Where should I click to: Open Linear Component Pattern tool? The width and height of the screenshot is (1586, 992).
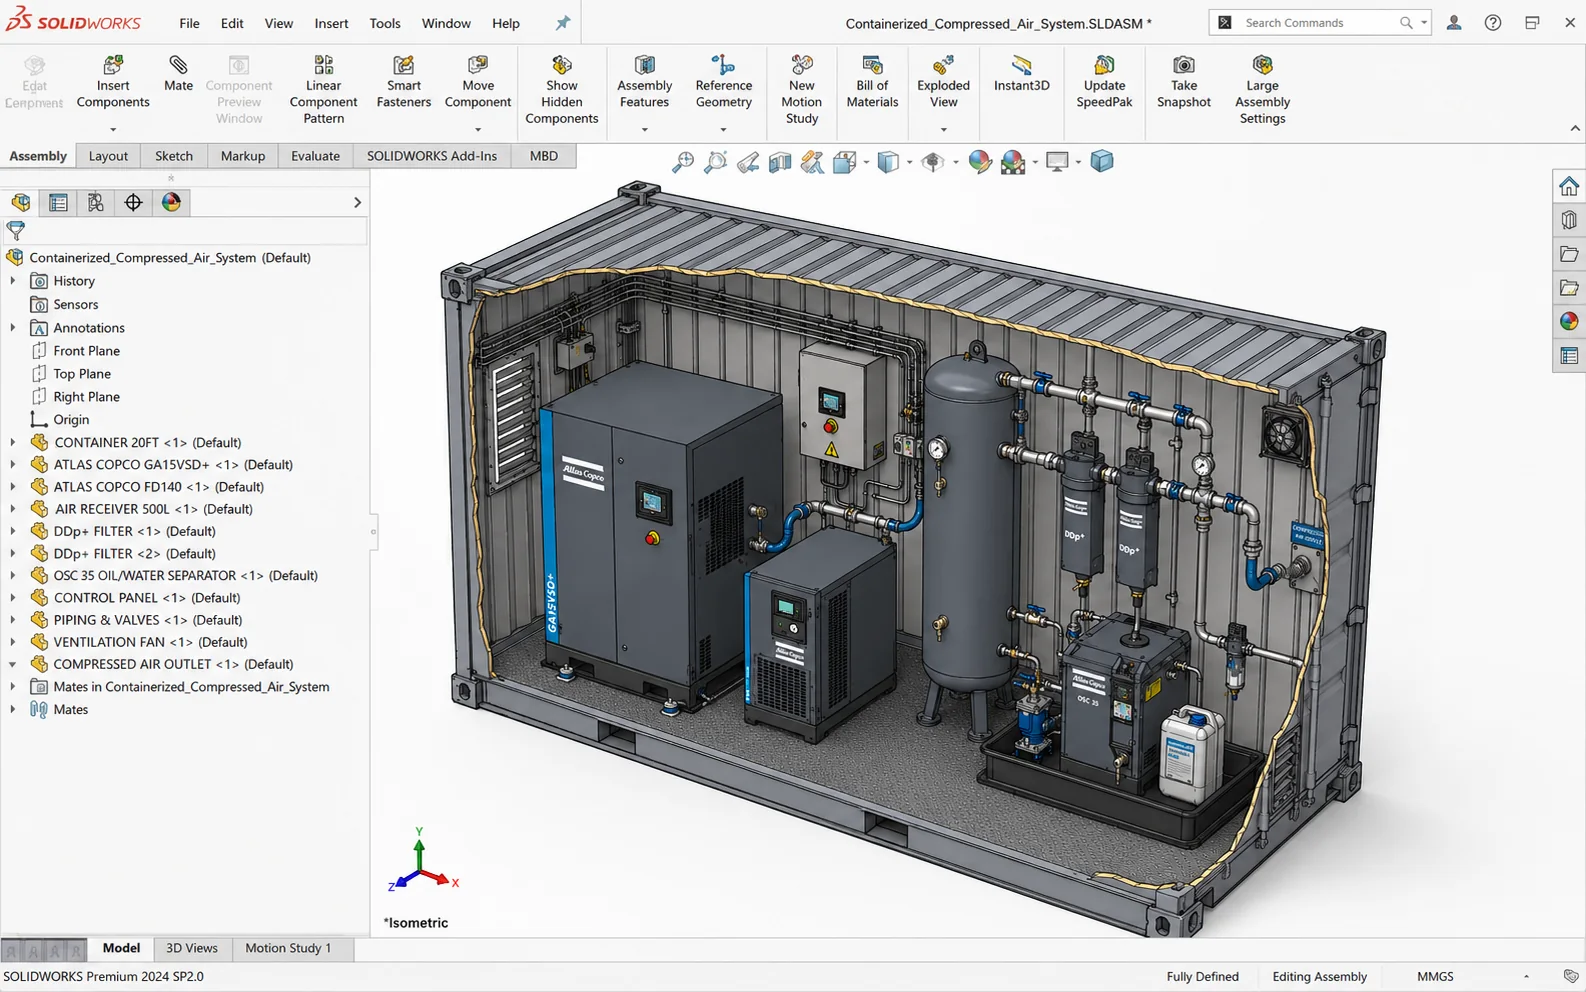coord(323,90)
